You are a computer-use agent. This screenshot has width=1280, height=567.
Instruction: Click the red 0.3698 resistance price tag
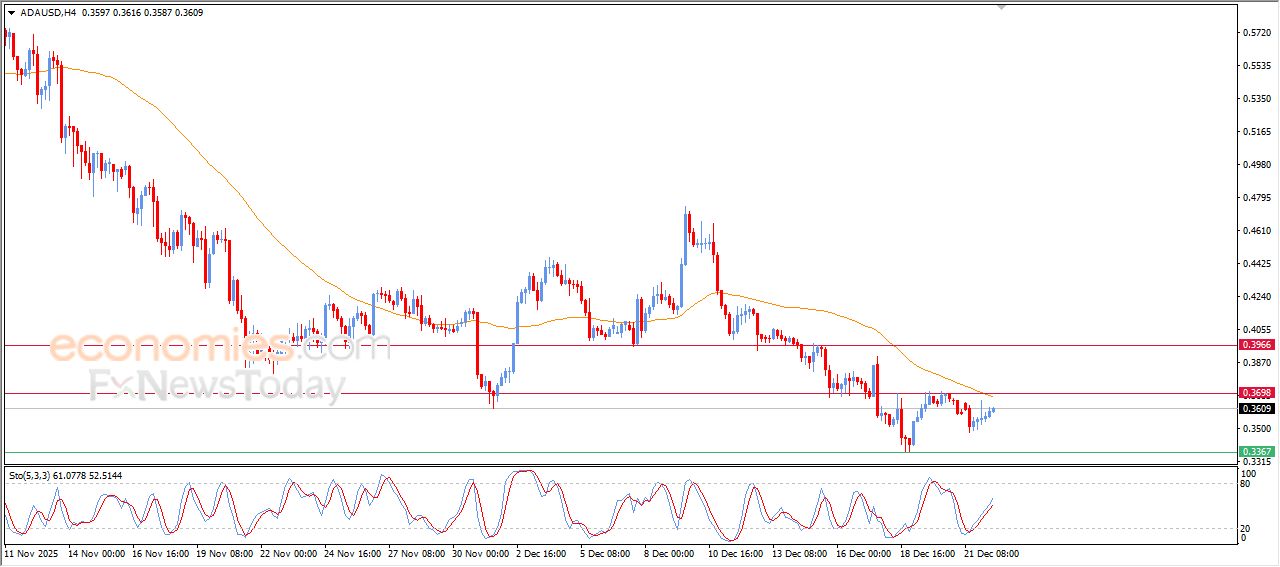point(1256,394)
